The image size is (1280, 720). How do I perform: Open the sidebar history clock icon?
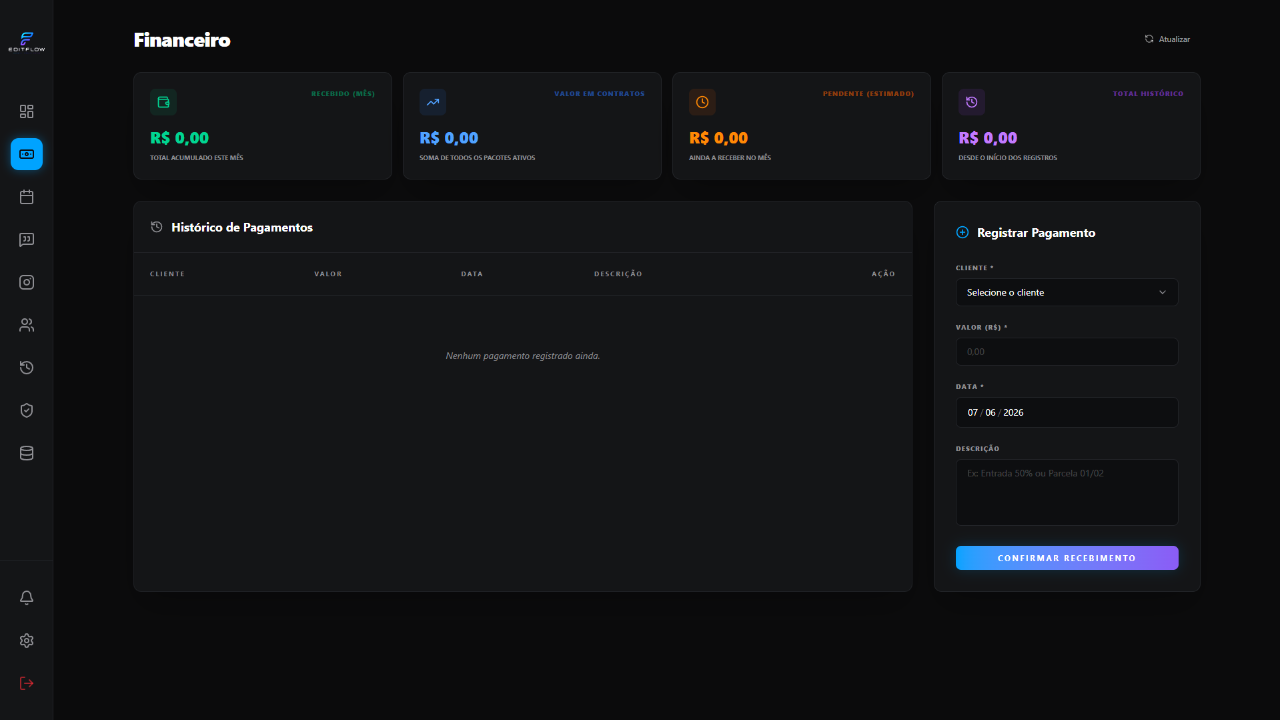click(27, 368)
